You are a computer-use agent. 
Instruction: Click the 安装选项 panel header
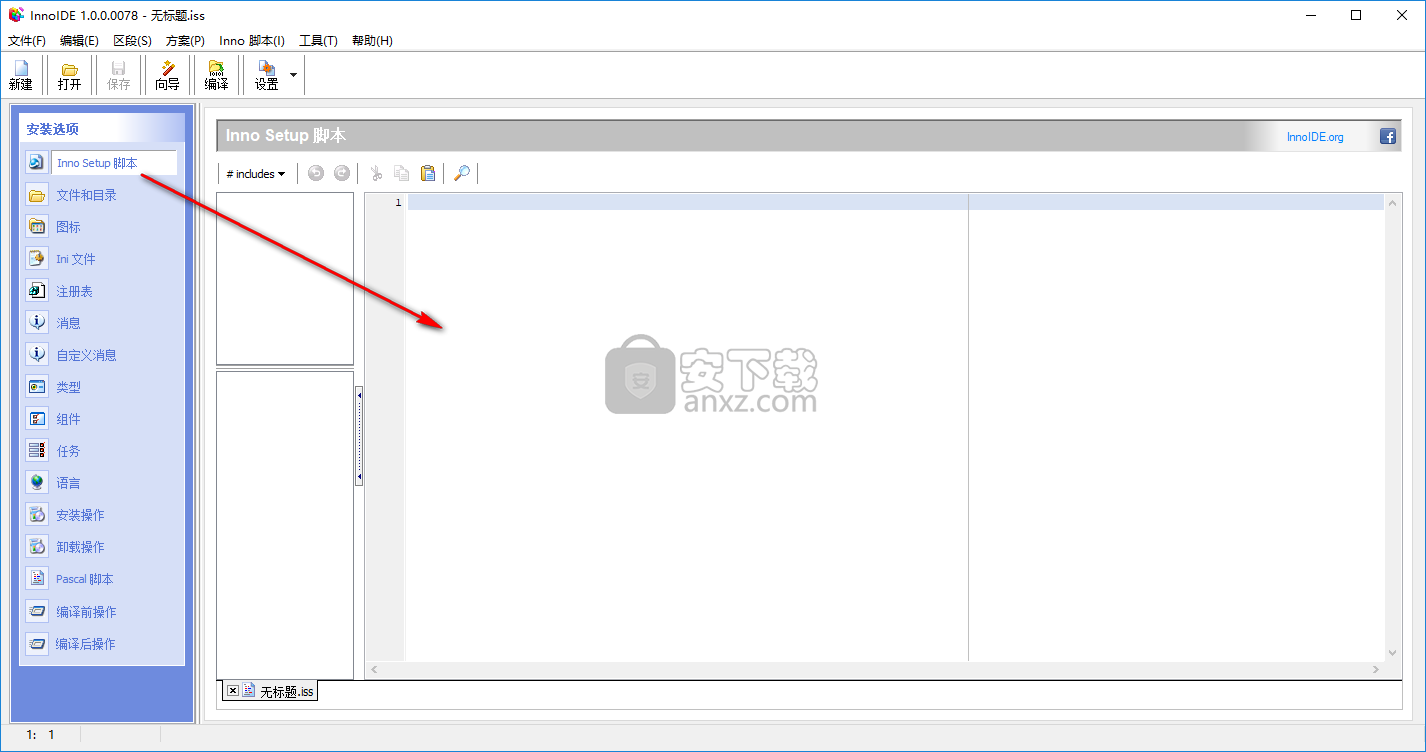point(102,128)
